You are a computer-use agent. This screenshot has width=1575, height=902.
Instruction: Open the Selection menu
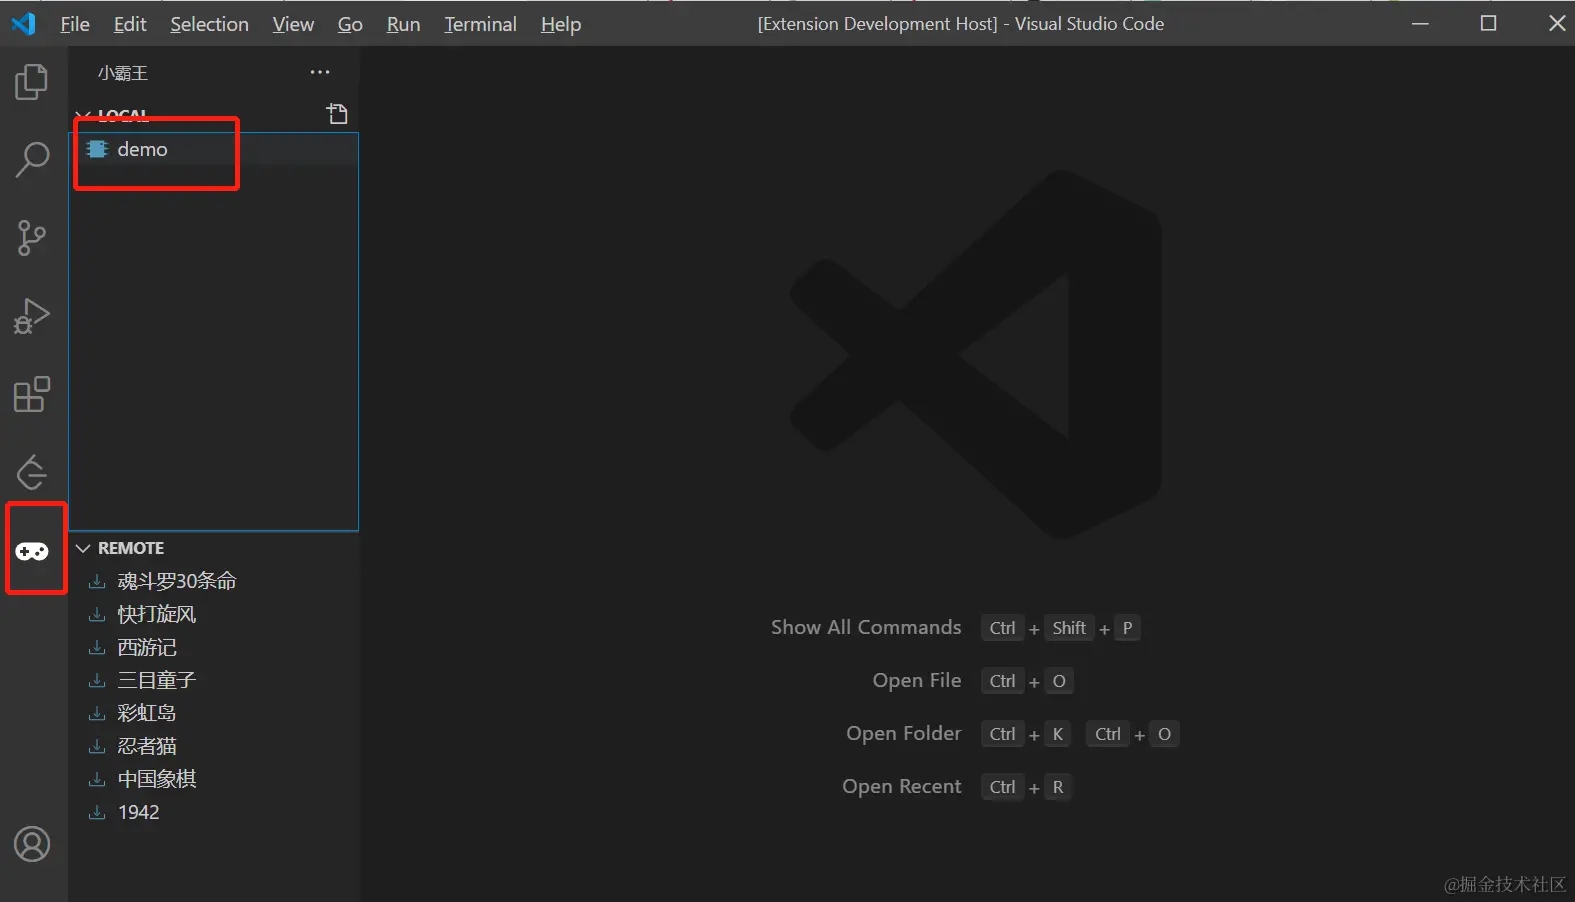pyautogui.click(x=209, y=24)
